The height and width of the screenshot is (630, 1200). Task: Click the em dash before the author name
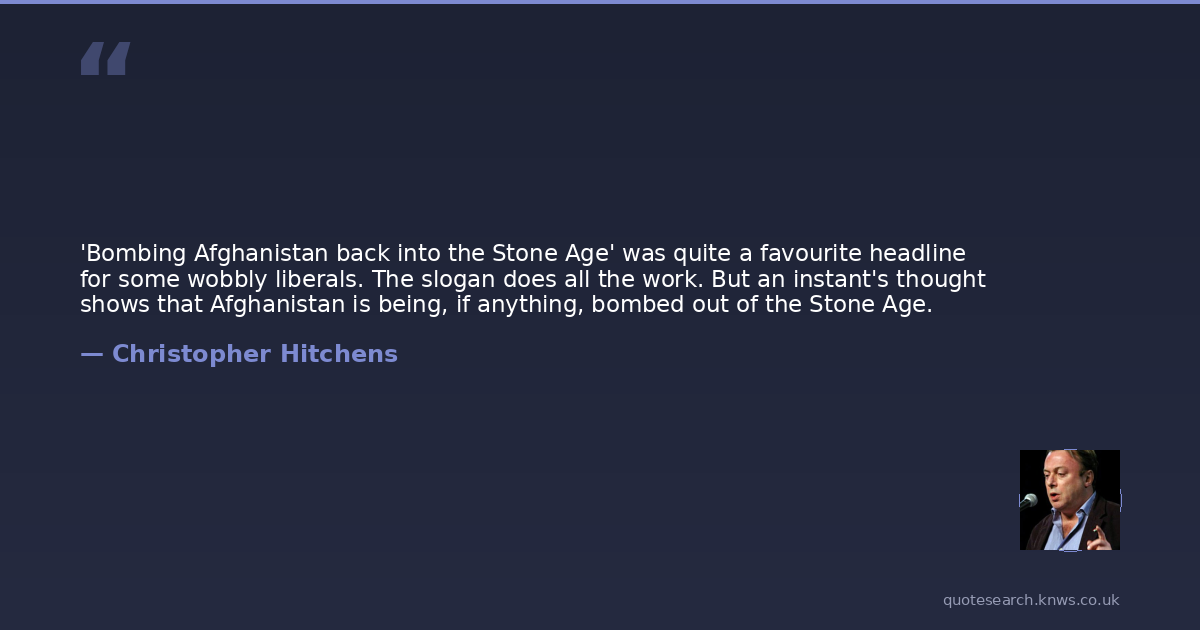tap(91, 354)
